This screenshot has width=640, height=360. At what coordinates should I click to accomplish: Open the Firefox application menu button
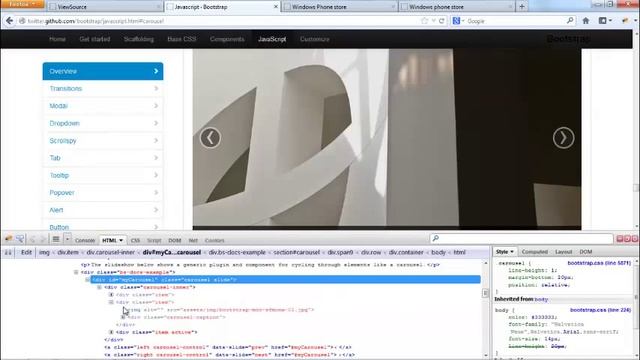(x=22, y=4)
